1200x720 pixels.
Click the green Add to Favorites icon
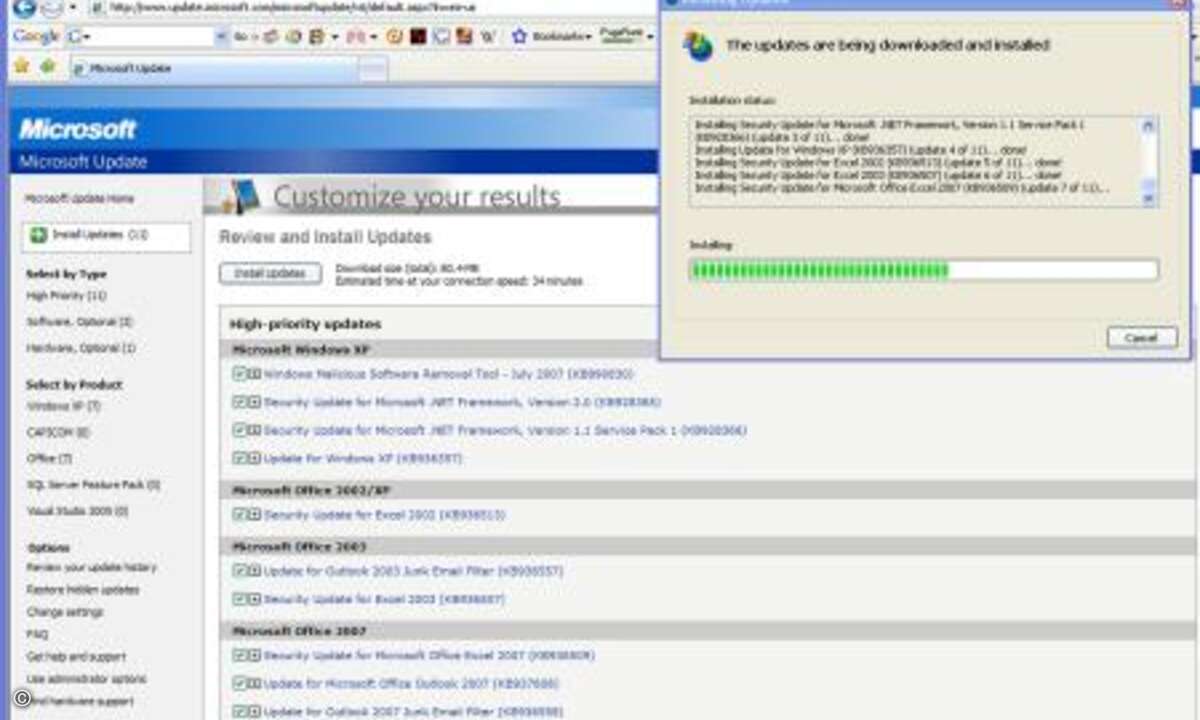tap(47, 66)
